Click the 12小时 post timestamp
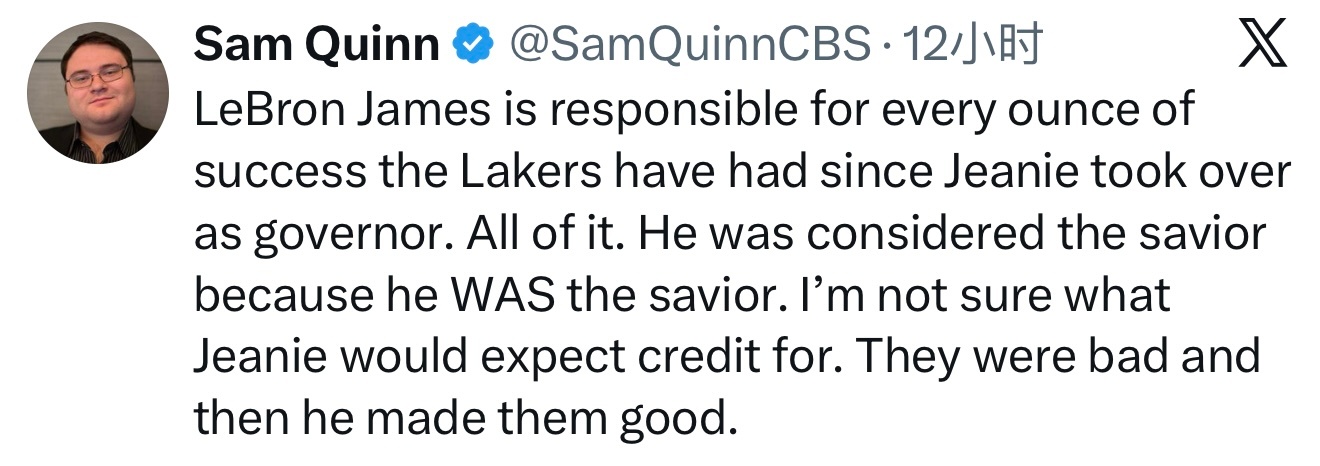 point(972,44)
